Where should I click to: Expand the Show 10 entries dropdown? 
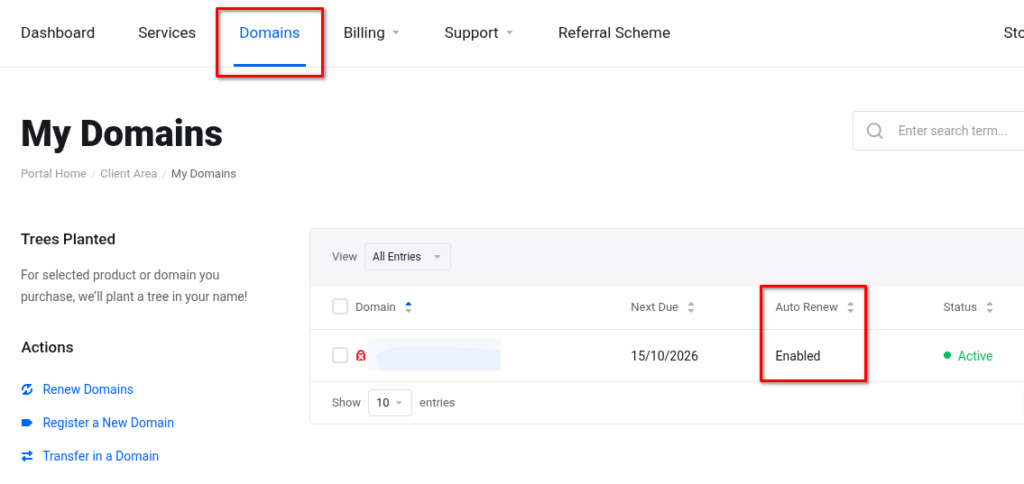(389, 403)
